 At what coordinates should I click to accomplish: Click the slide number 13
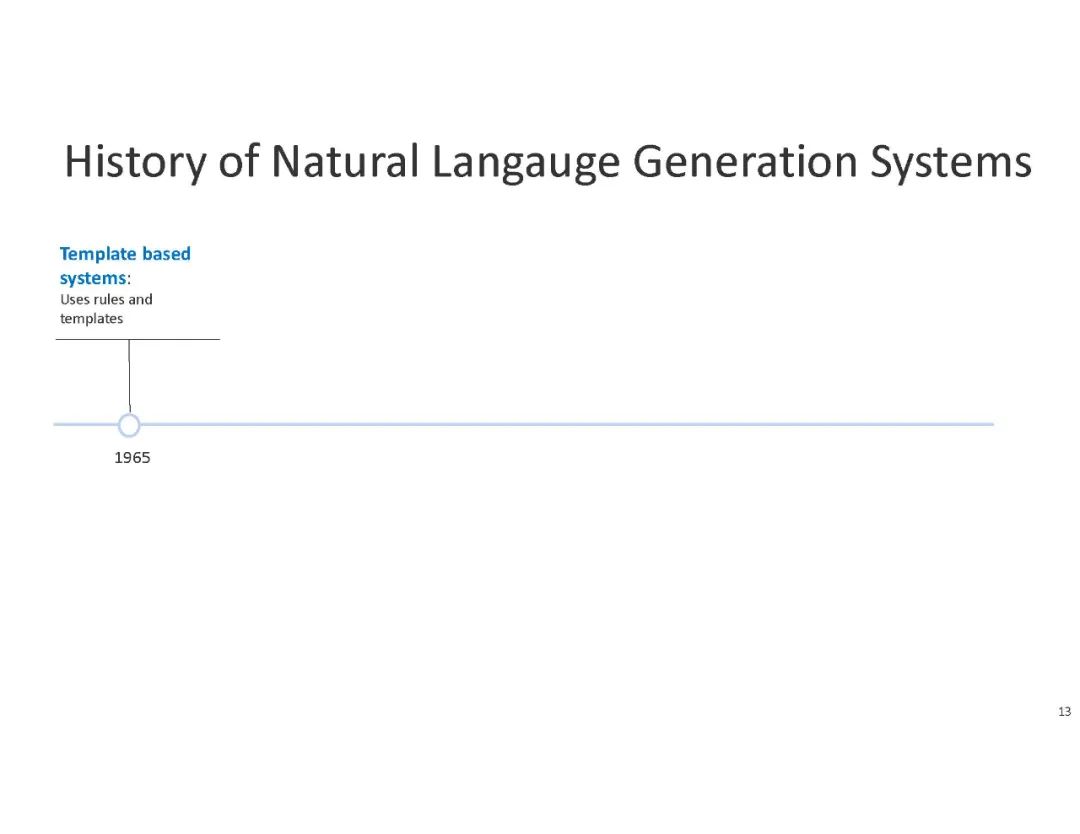(x=1064, y=711)
